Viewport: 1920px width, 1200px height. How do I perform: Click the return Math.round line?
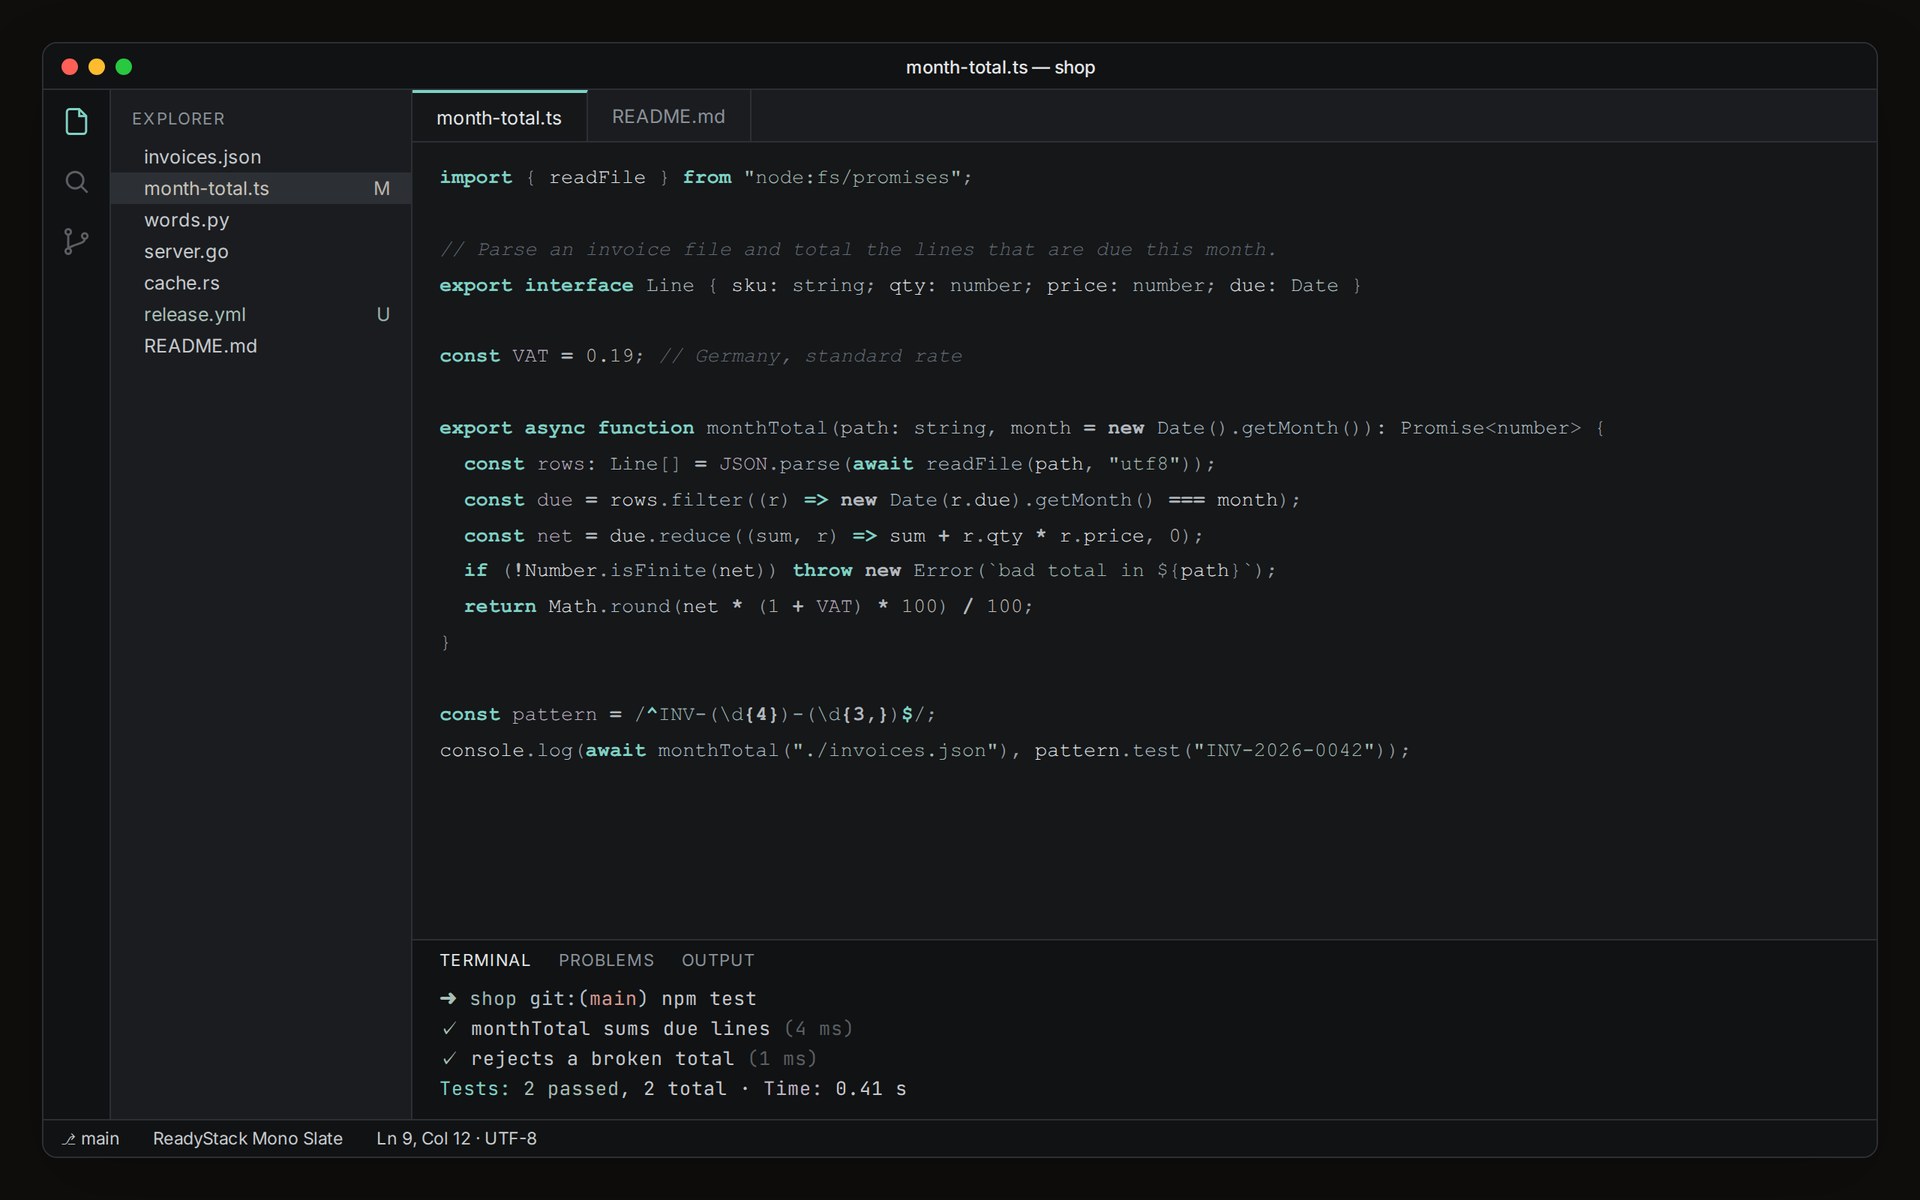pyautogui.click(x=748, y=606)
